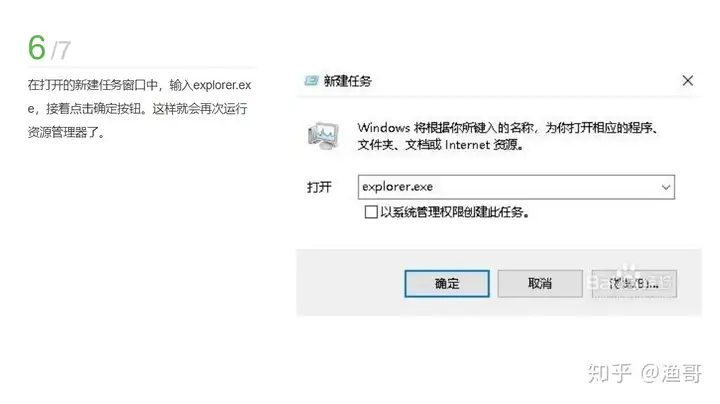
Task: Click the empty gray dialog footer area
Action: (350, 283)
